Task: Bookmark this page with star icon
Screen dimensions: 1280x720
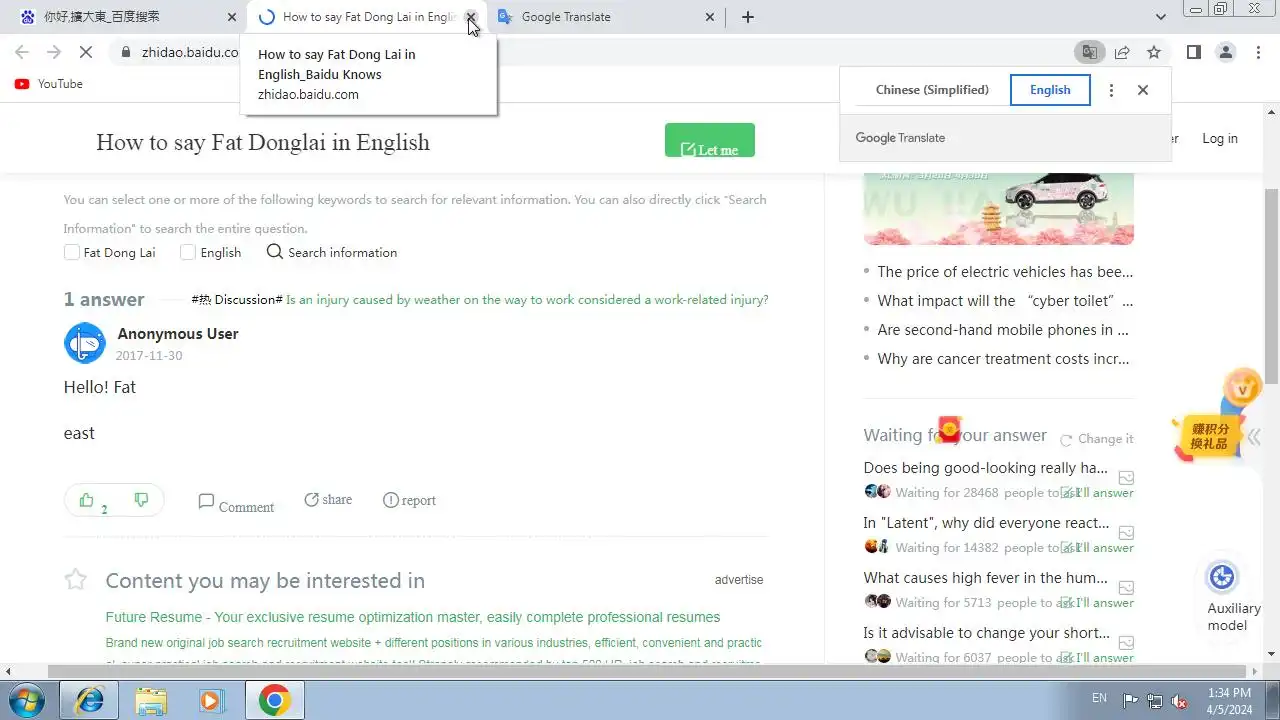Action: coord(1154,52)
